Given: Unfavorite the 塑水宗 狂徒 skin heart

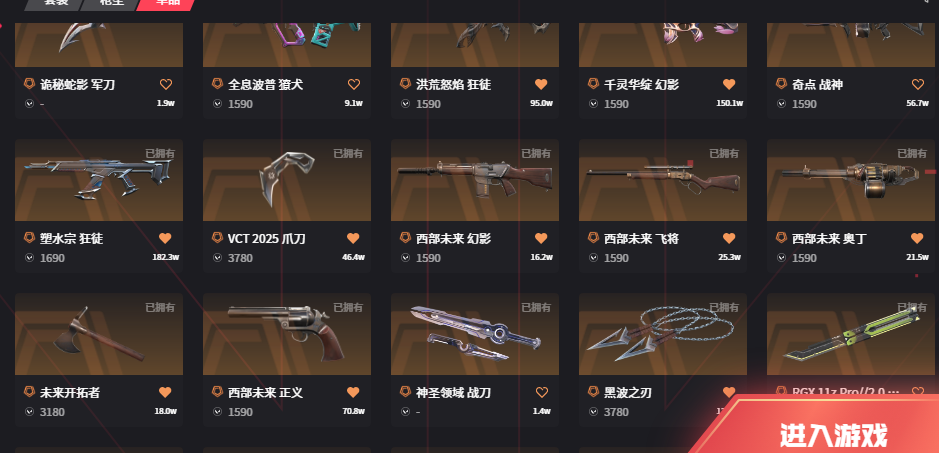Looking at the screenshot, I should (x=165, y=238).
